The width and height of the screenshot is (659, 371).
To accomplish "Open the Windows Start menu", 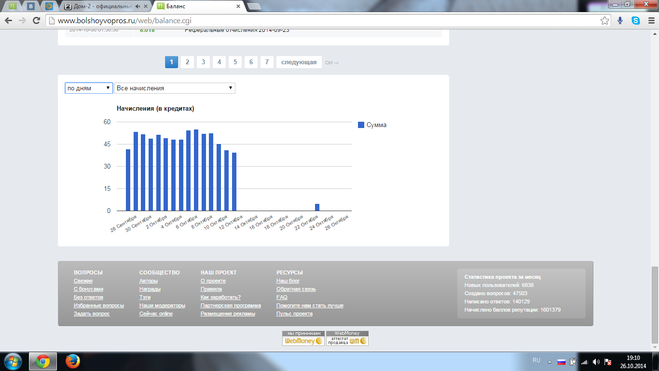I will click(13, 361).
